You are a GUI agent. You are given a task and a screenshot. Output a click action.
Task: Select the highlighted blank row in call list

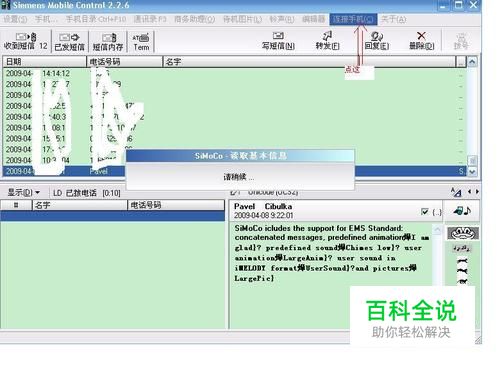click(113, 216)
